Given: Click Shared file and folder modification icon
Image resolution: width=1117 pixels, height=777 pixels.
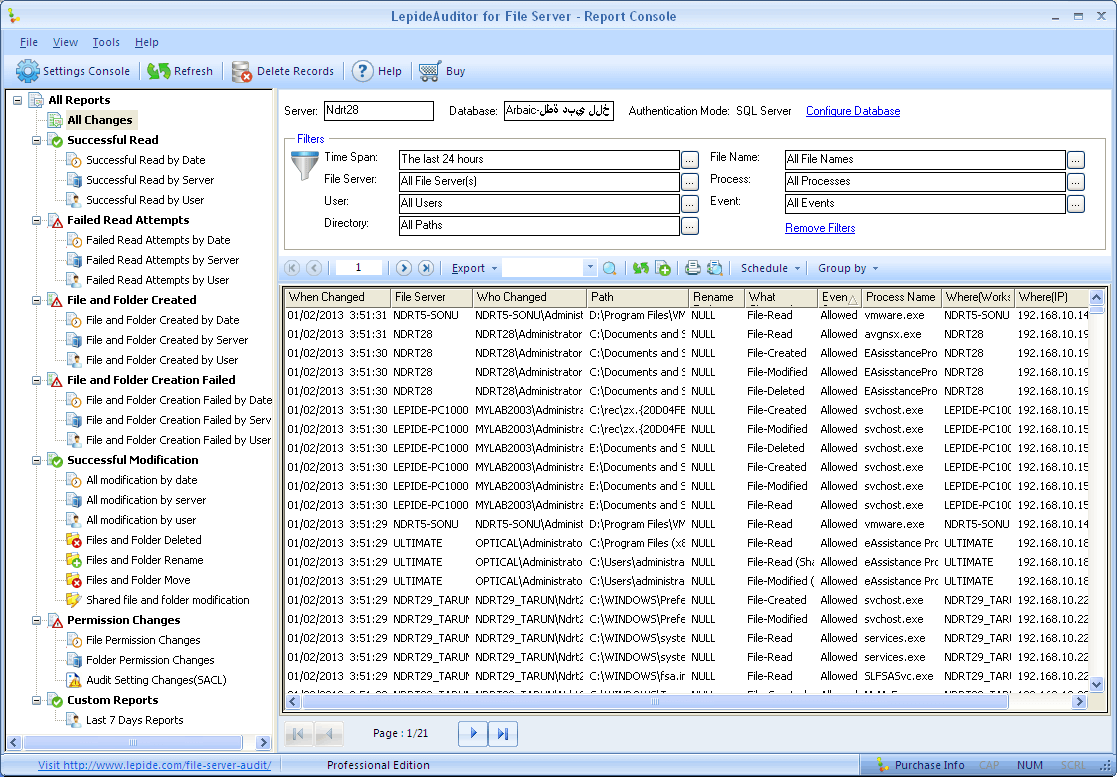Looking at the screenshot, I should point(73,600).
